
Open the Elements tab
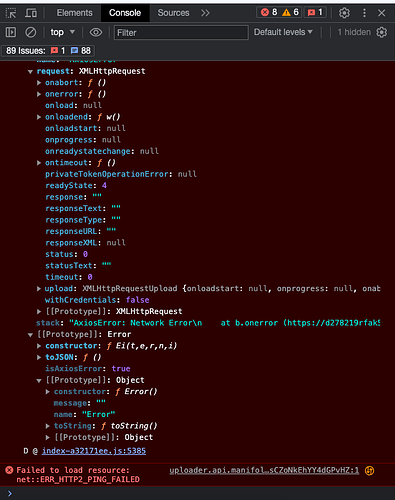pos(74,13)
